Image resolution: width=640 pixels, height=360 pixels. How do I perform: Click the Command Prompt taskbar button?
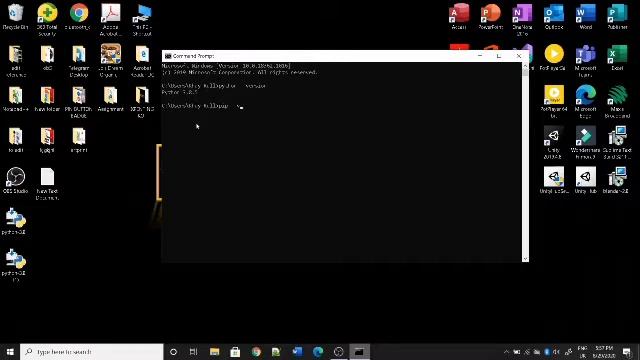(359, 352)
